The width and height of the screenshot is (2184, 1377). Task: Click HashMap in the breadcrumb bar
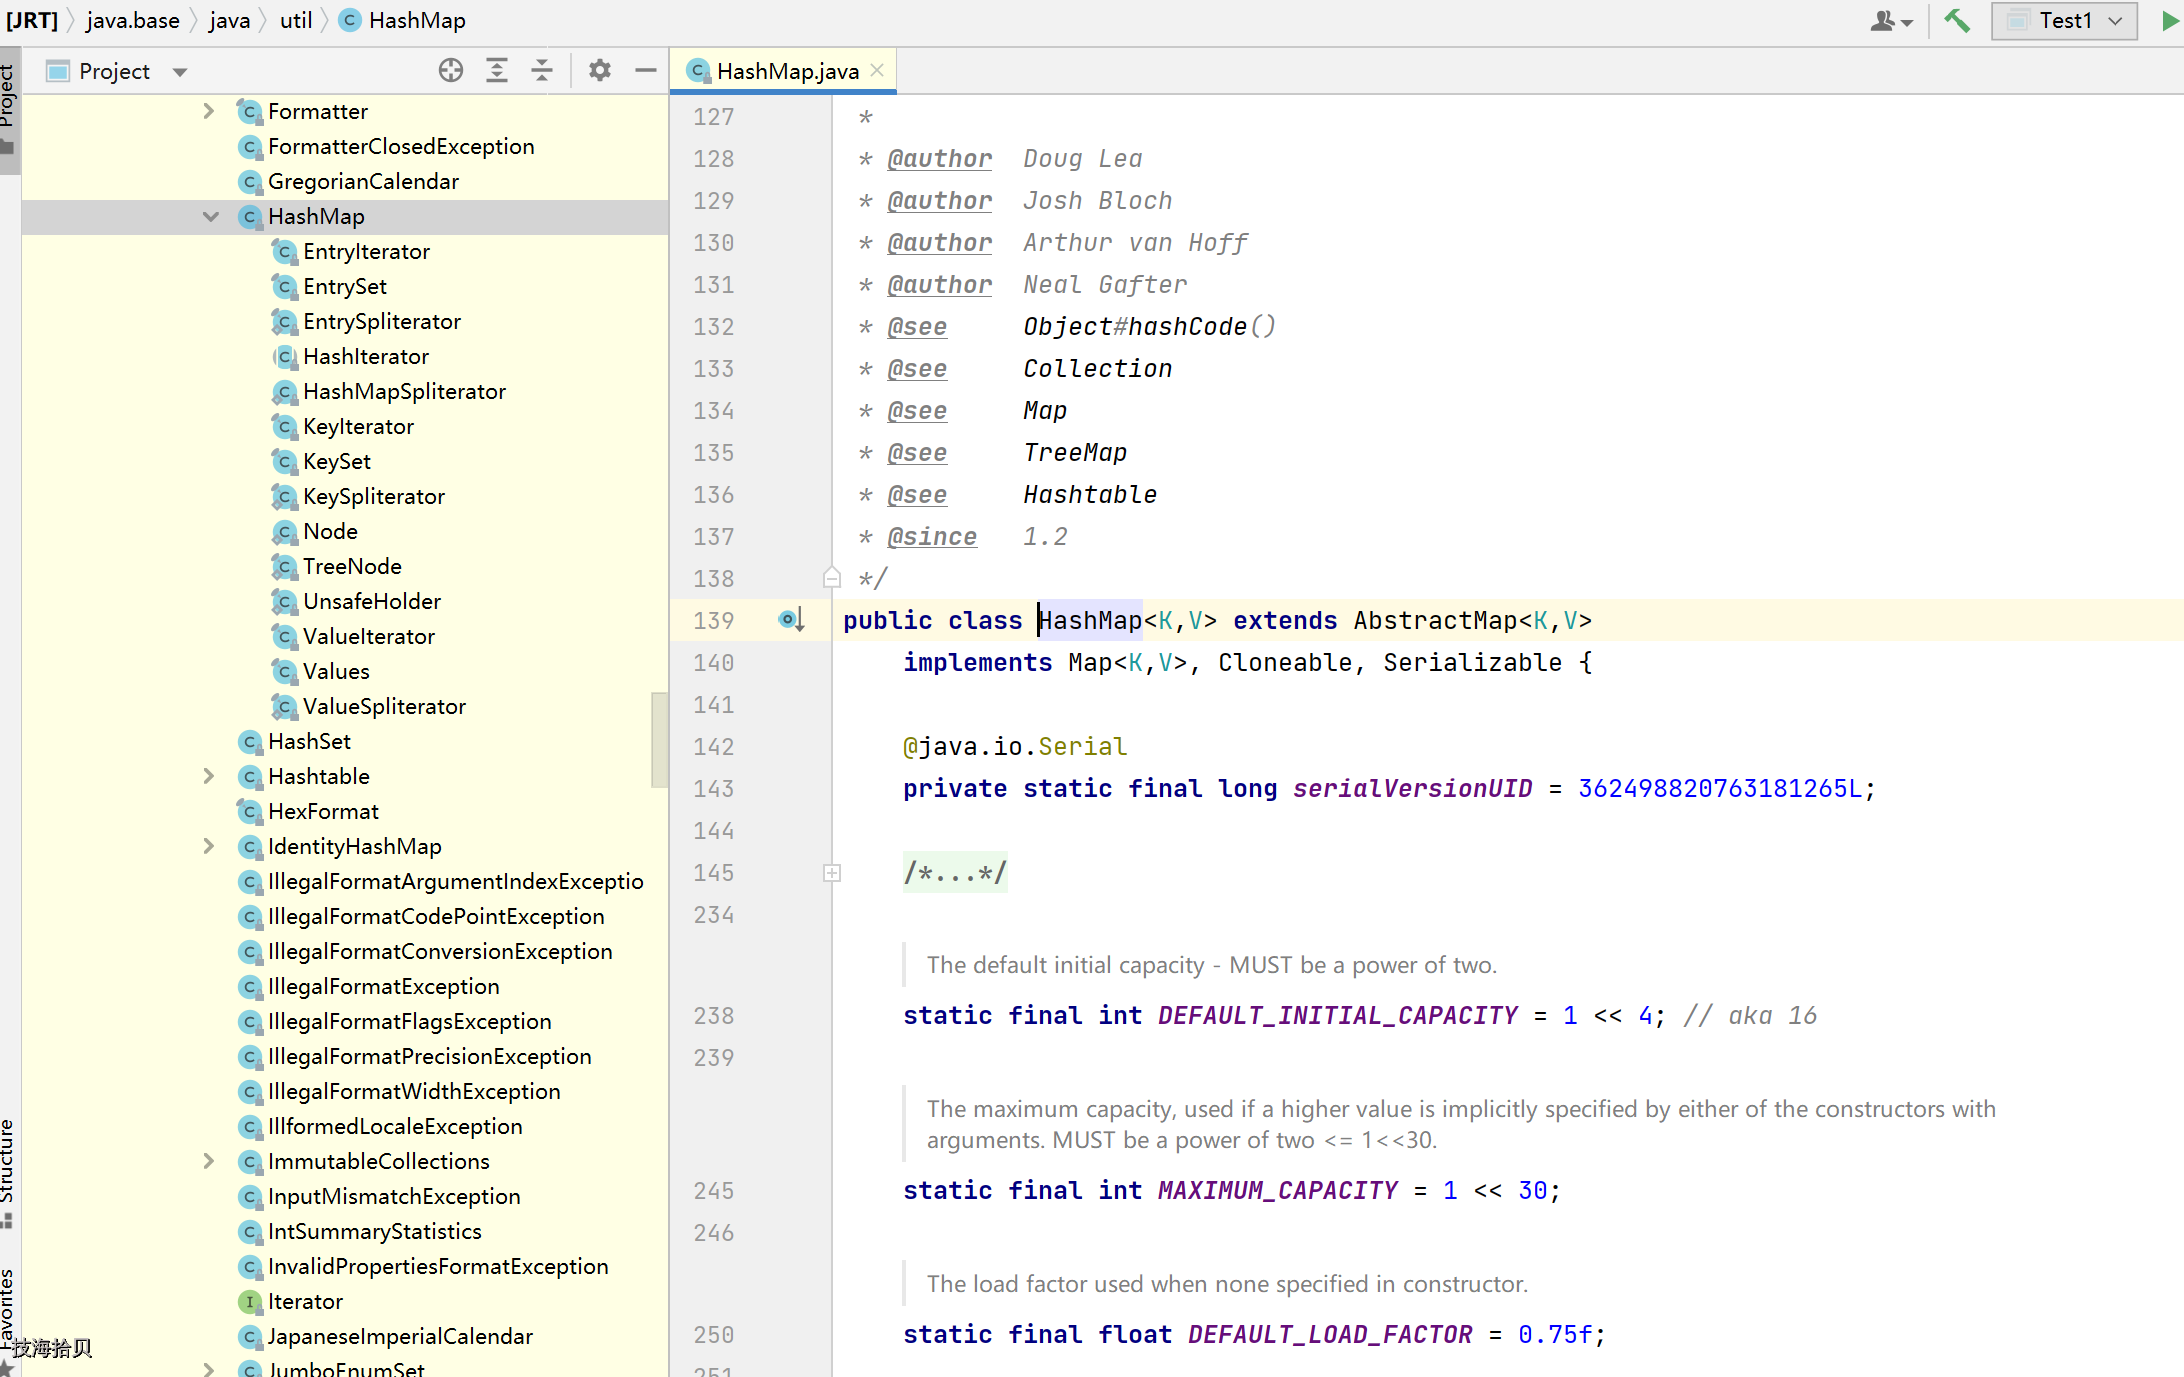pyautogui.click(x=404, y=20)
